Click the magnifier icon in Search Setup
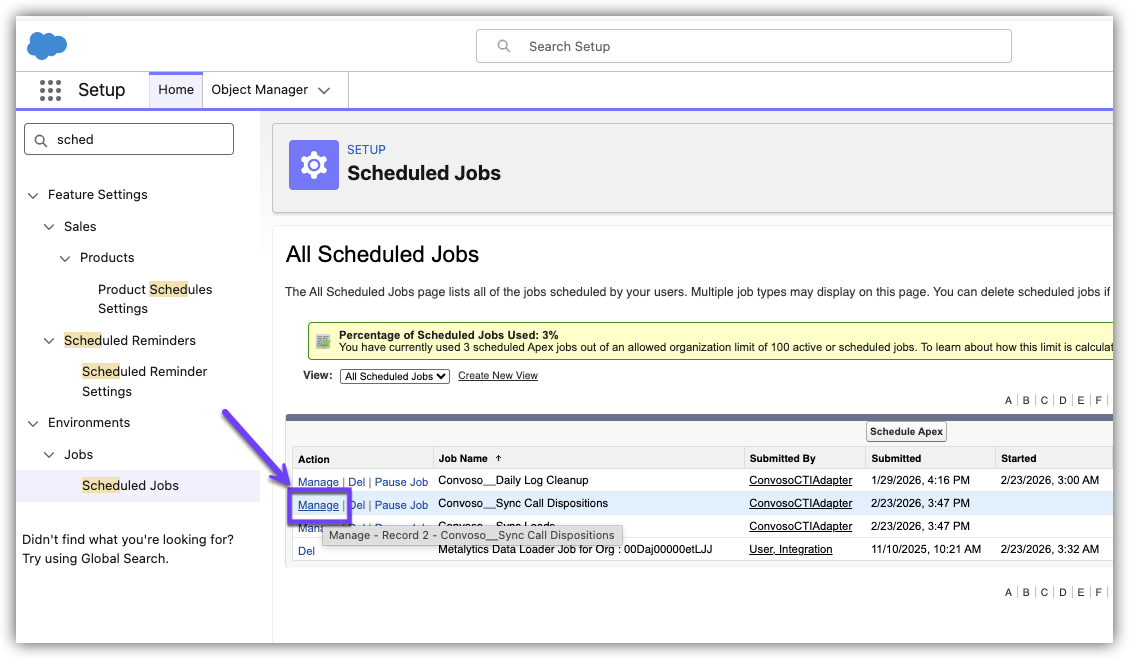 504,46
